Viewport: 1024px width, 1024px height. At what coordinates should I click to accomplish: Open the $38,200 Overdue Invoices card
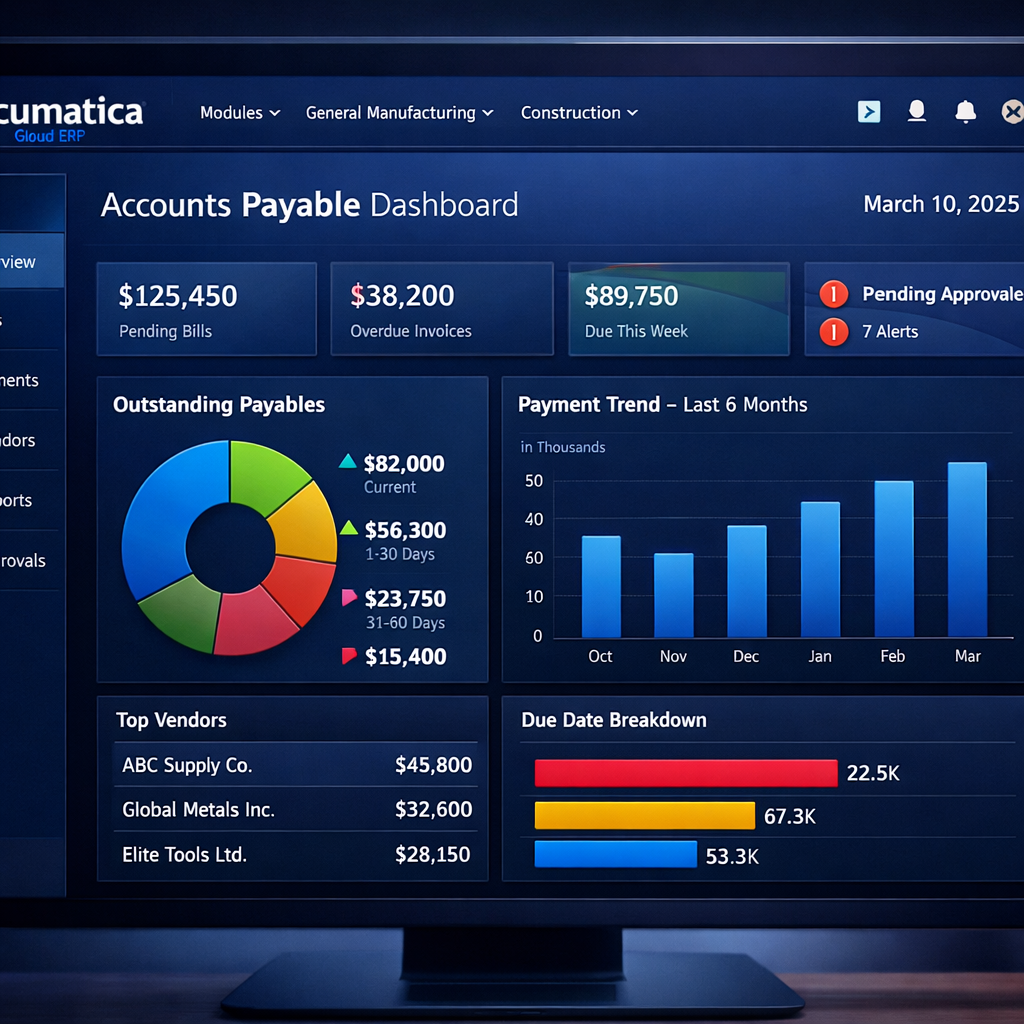tap(441, 309)
